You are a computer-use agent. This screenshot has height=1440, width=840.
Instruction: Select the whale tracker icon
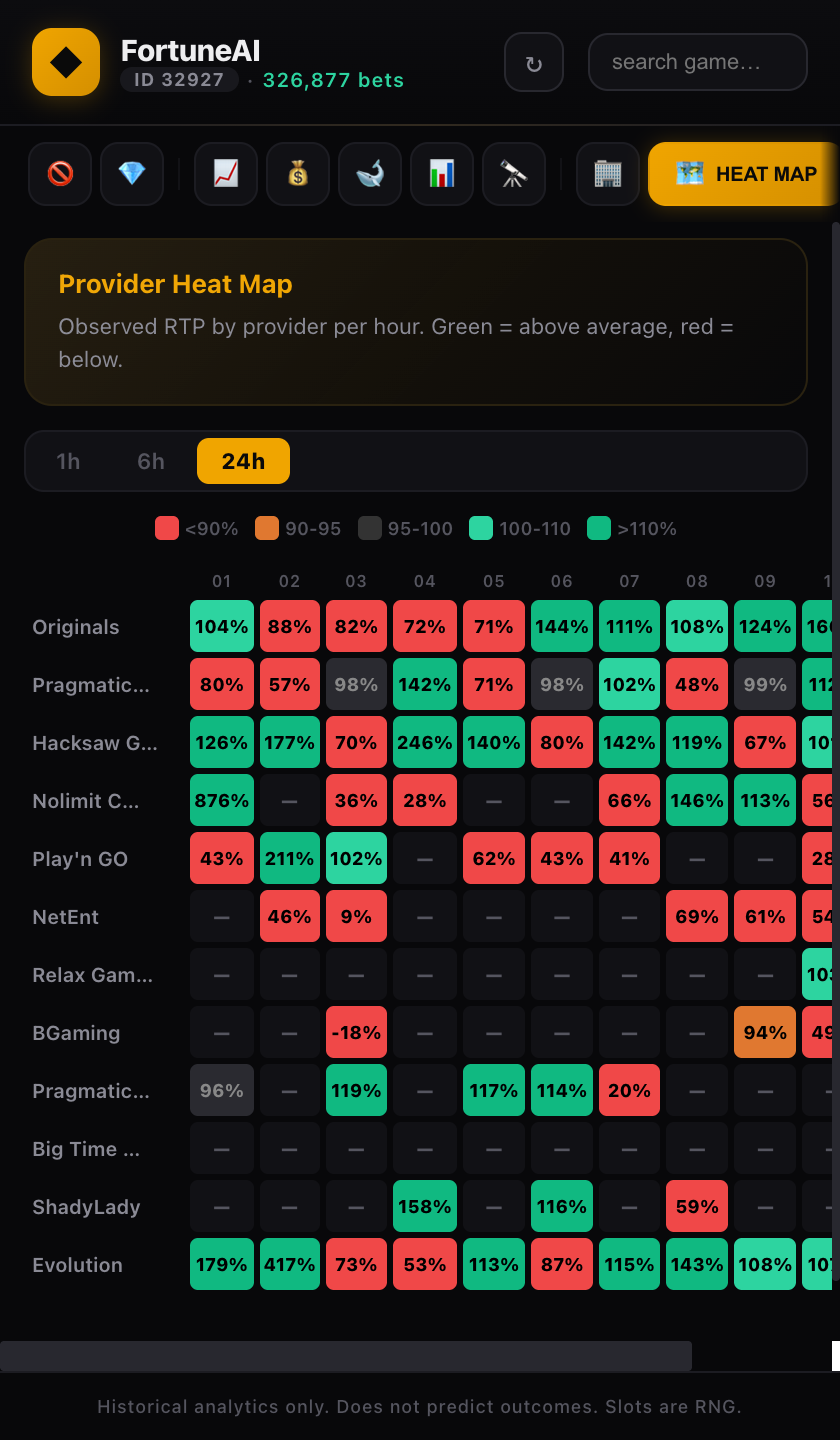tap(369, 173)
